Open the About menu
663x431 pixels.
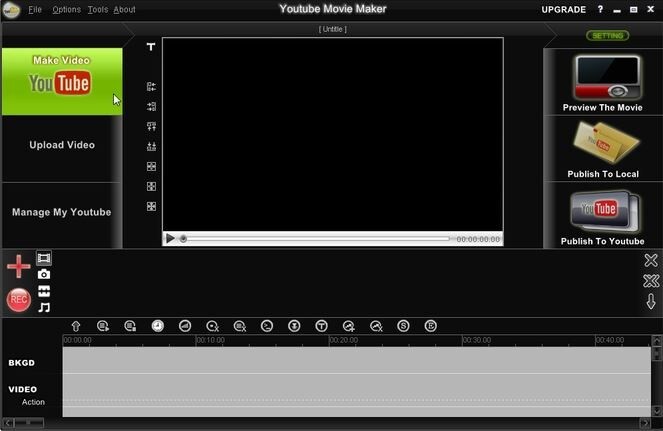coord(124,9)
